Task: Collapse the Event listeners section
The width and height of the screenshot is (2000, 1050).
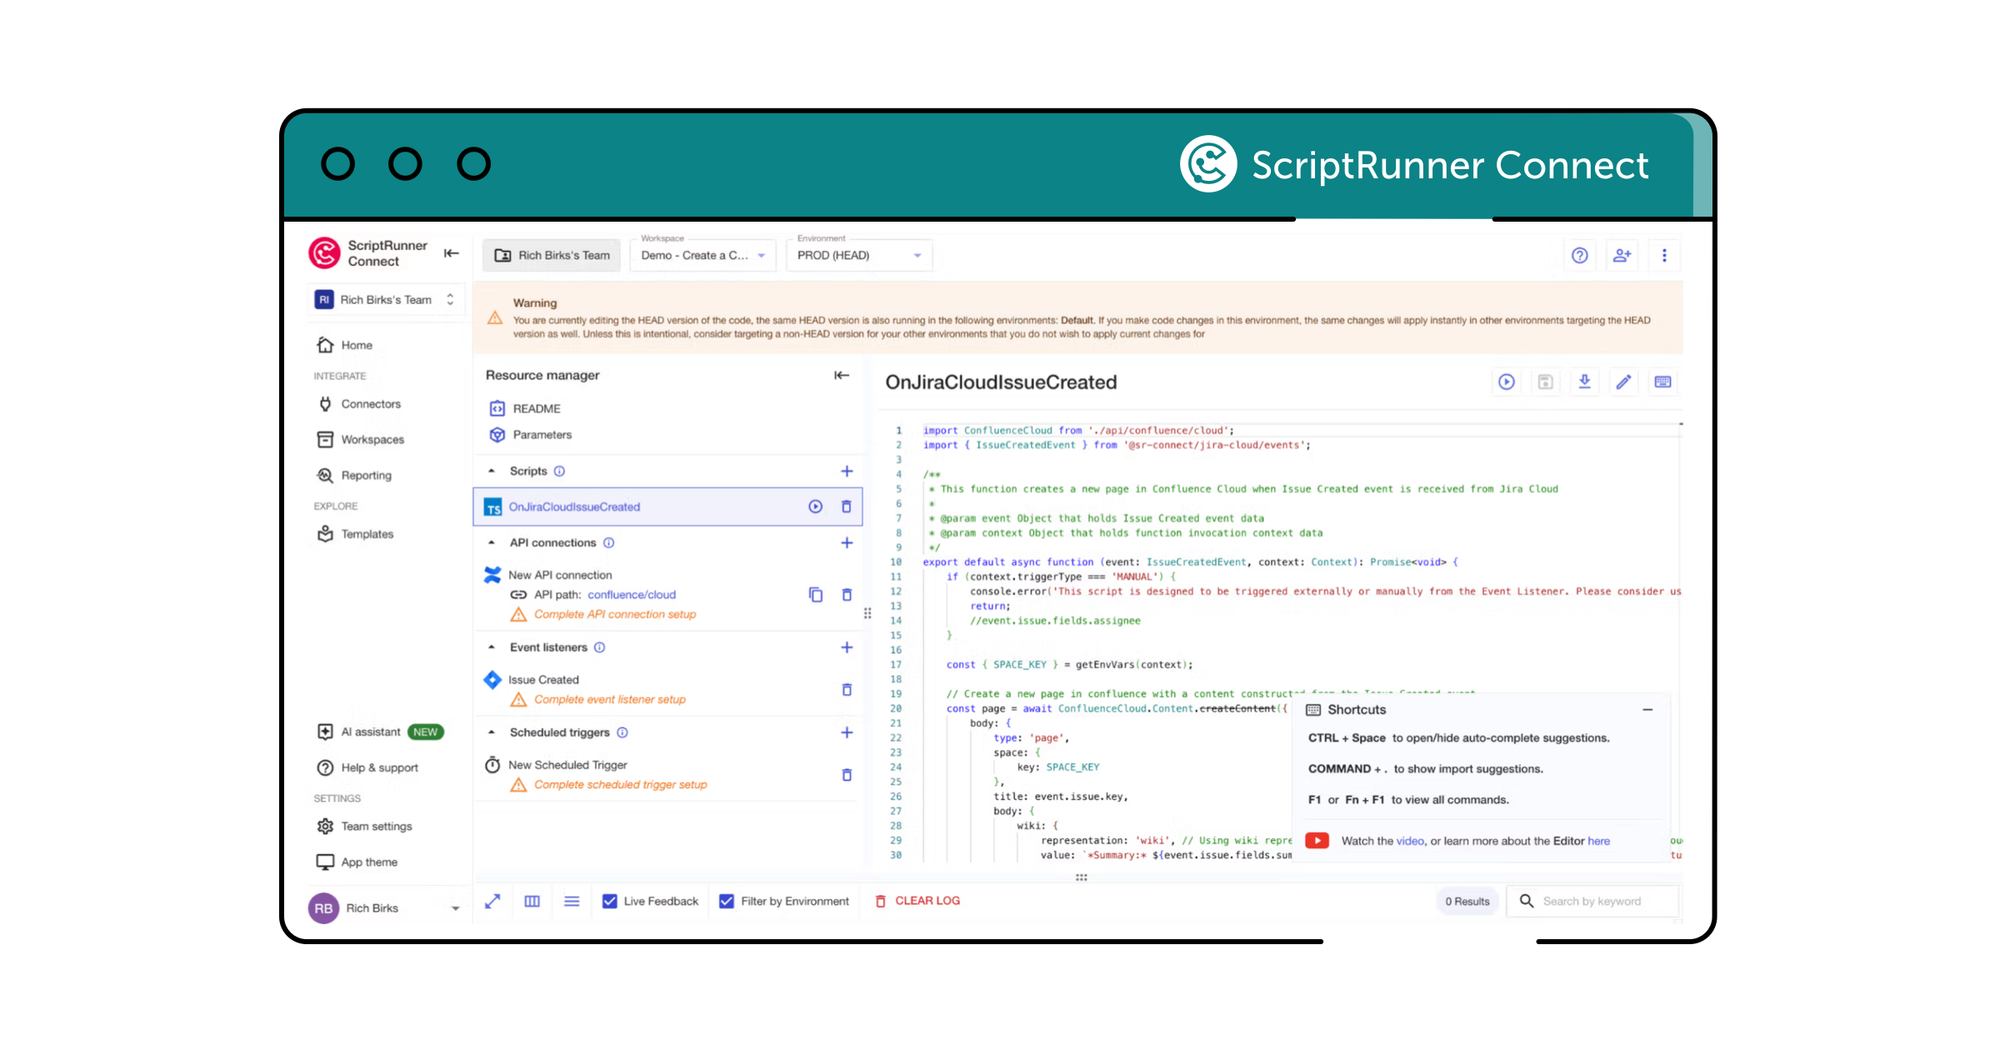Action: point(491,648)
